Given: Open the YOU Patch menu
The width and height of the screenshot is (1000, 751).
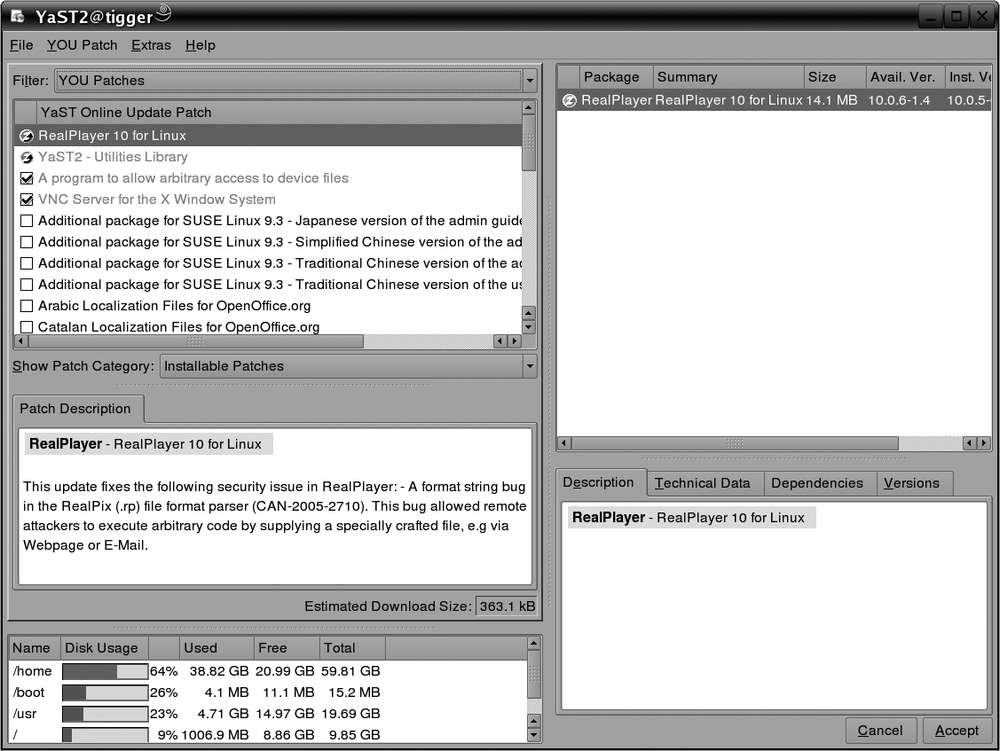Looking at the screenshot, I should coord(82,45).
